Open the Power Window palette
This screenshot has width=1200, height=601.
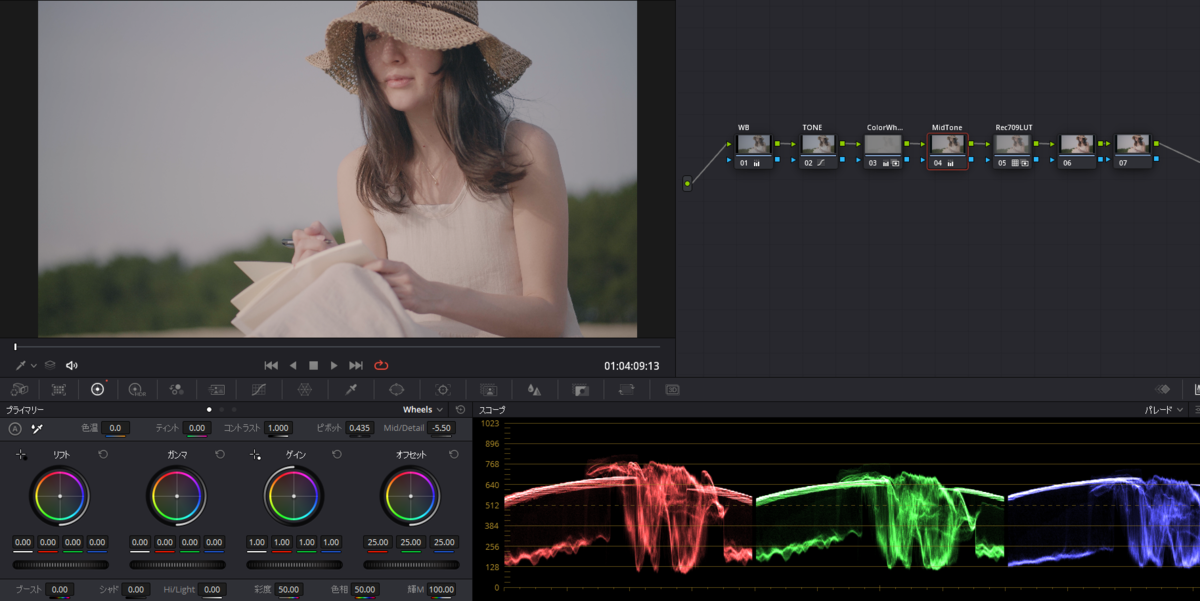click(x=396, y=389)
